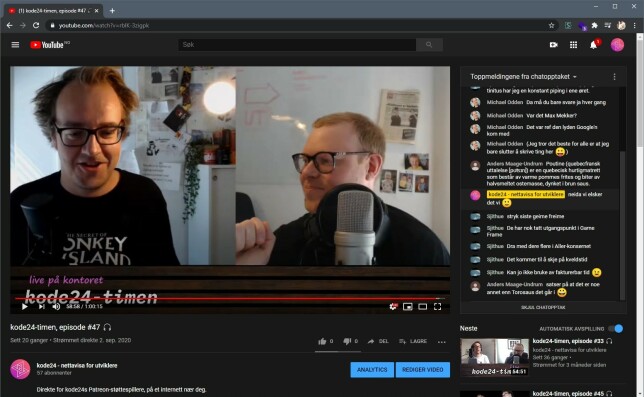
Task: Play the video
Action: coord(25,306)
